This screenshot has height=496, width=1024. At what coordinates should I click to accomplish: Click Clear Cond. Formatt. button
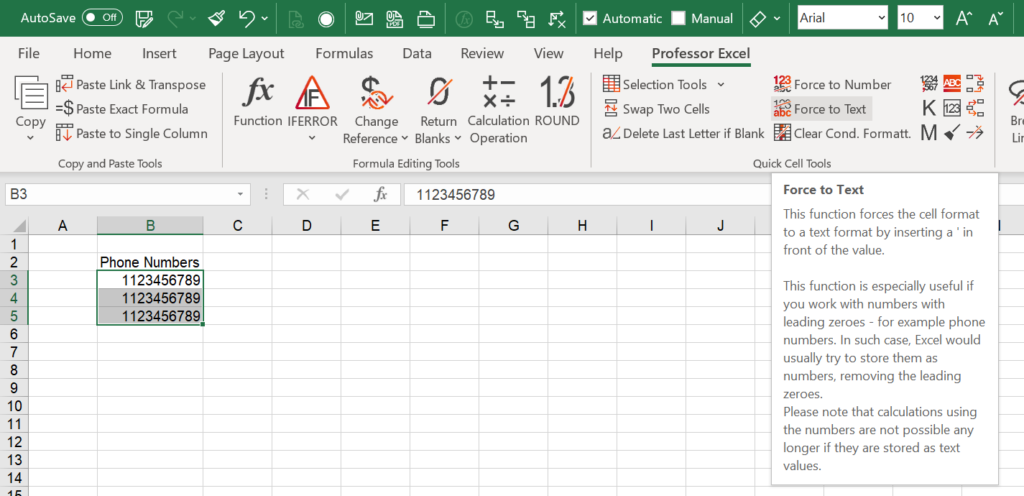[x=842, y=133]
